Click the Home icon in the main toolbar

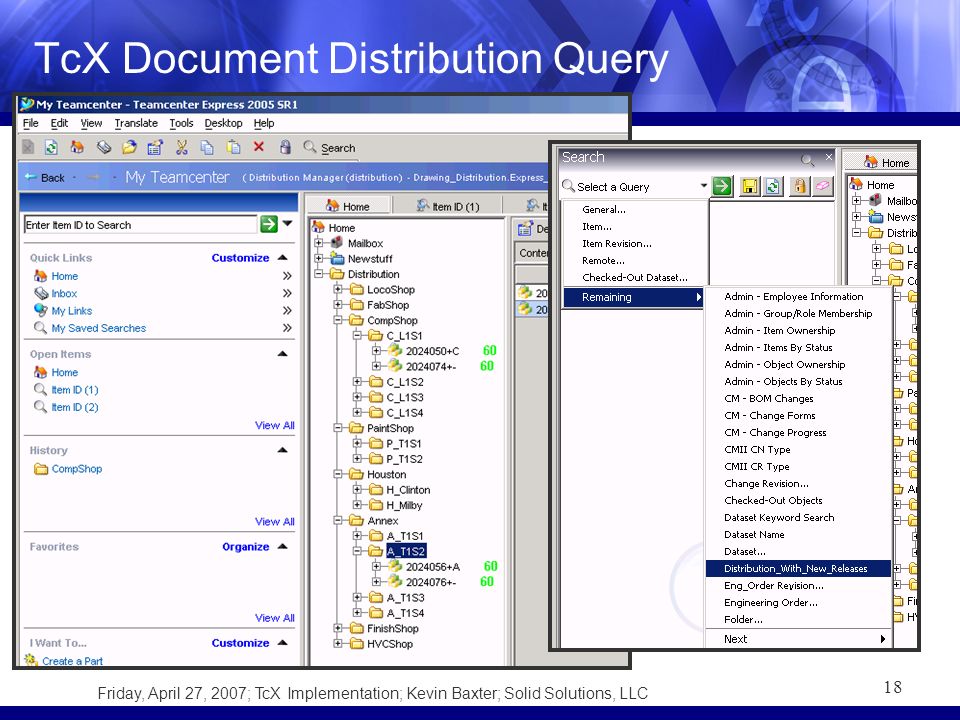(77, 147)
